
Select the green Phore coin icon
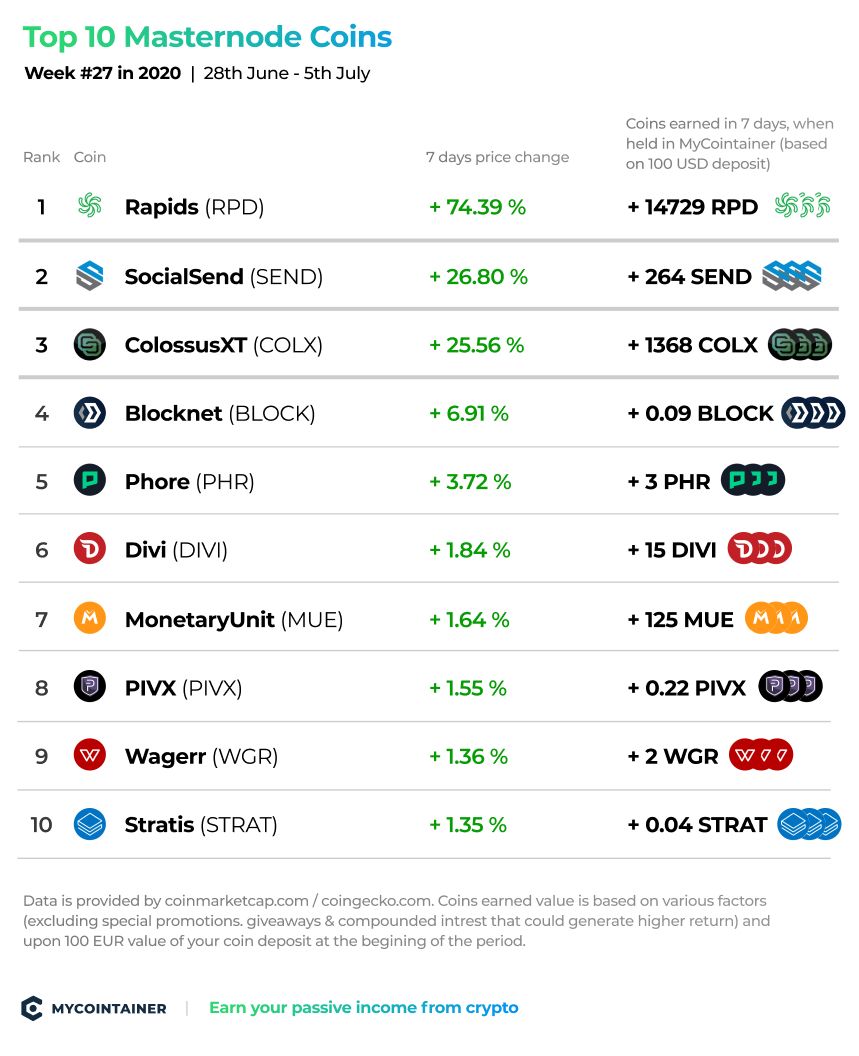click(90, 481)
